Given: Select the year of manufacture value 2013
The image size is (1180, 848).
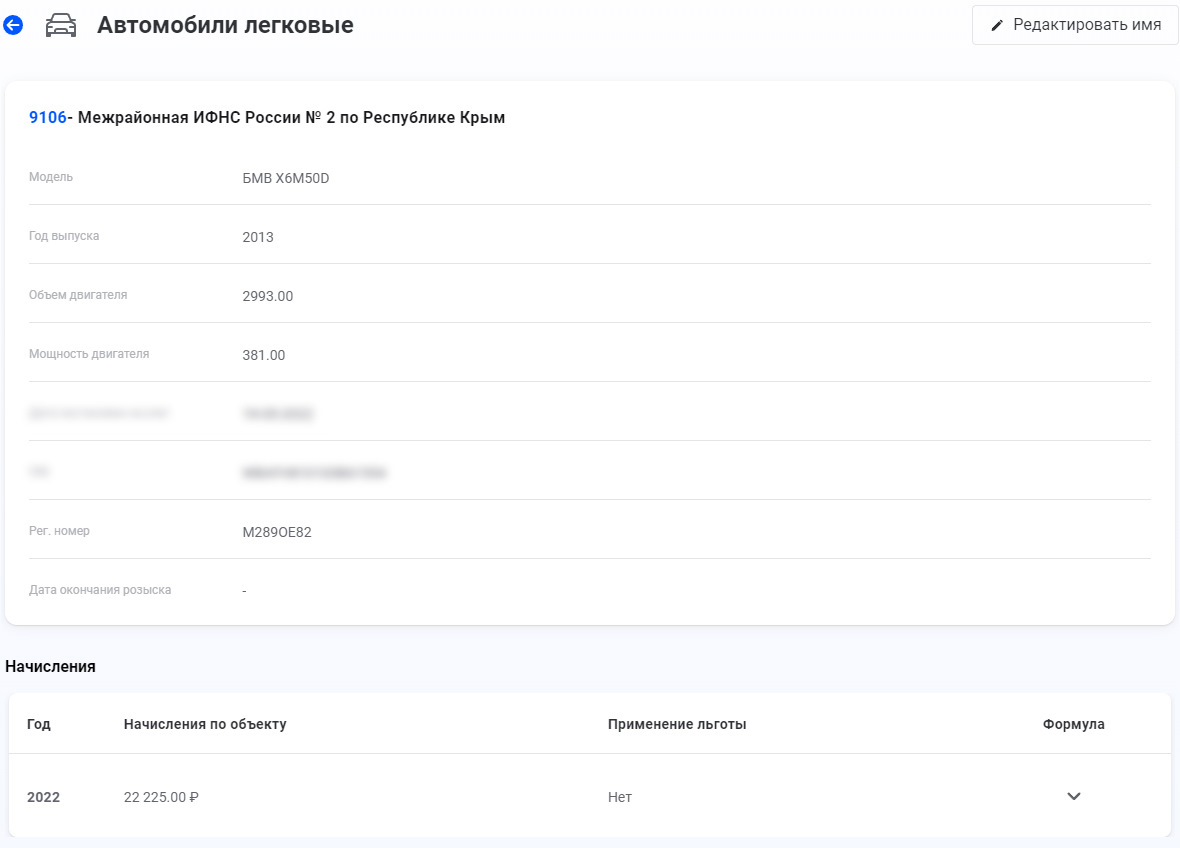Looking at the screenshot, I should pos(258,237).
